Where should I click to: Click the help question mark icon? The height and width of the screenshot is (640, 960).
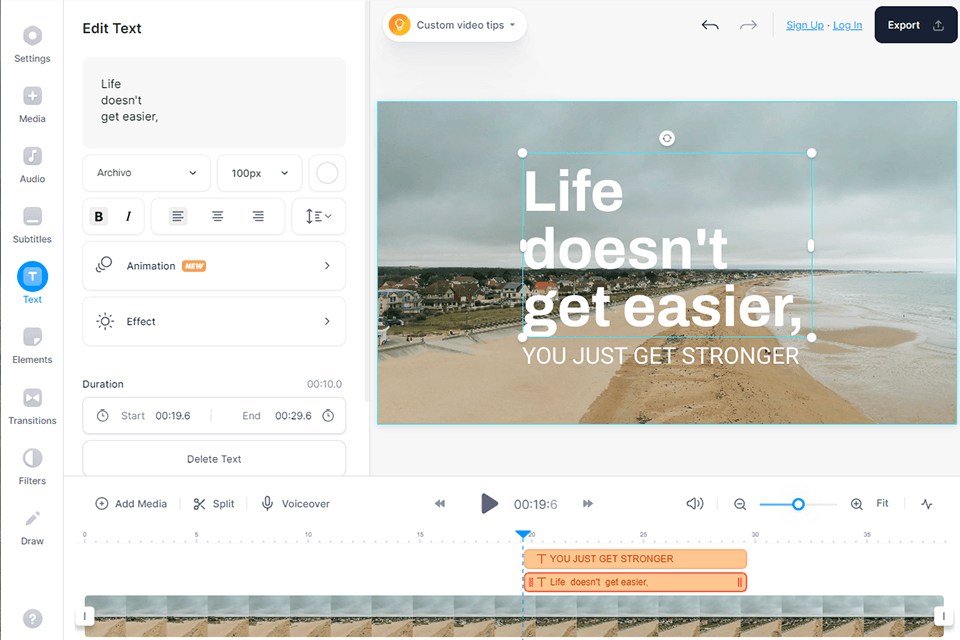point(32,619)
